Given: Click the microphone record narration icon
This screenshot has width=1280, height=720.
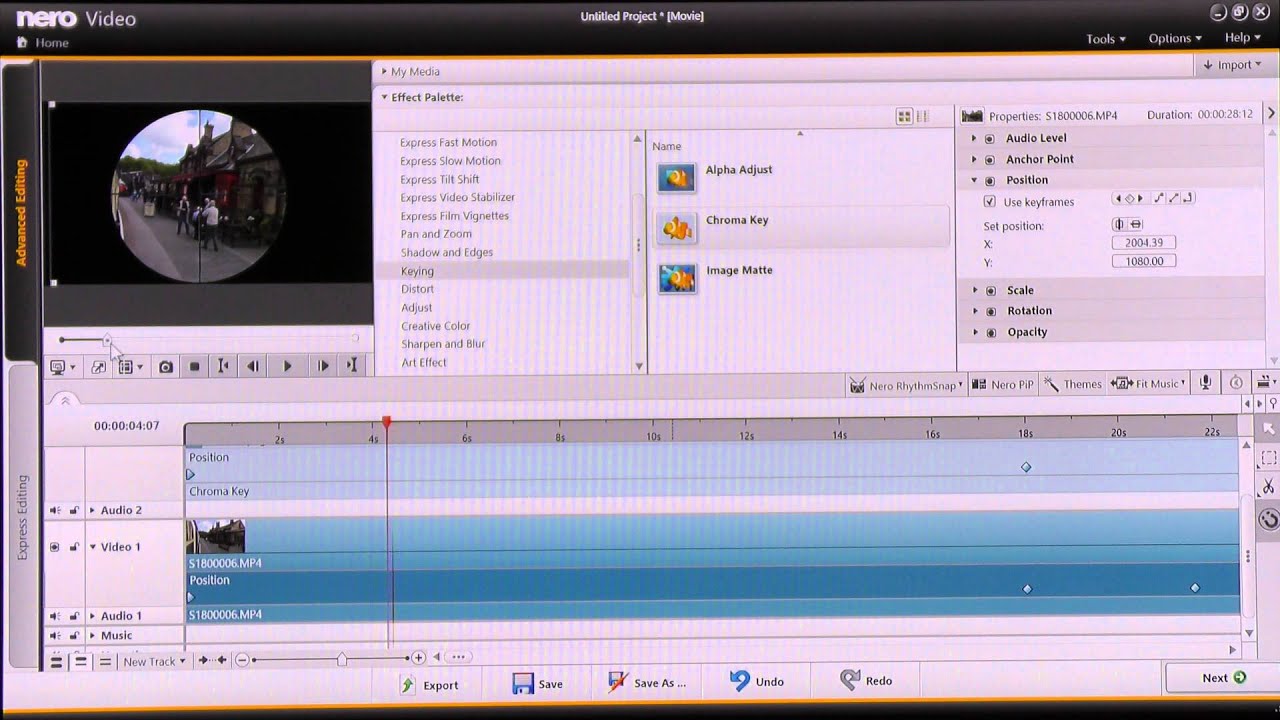Looking at the screenshot, I should tap(1206, 383).
